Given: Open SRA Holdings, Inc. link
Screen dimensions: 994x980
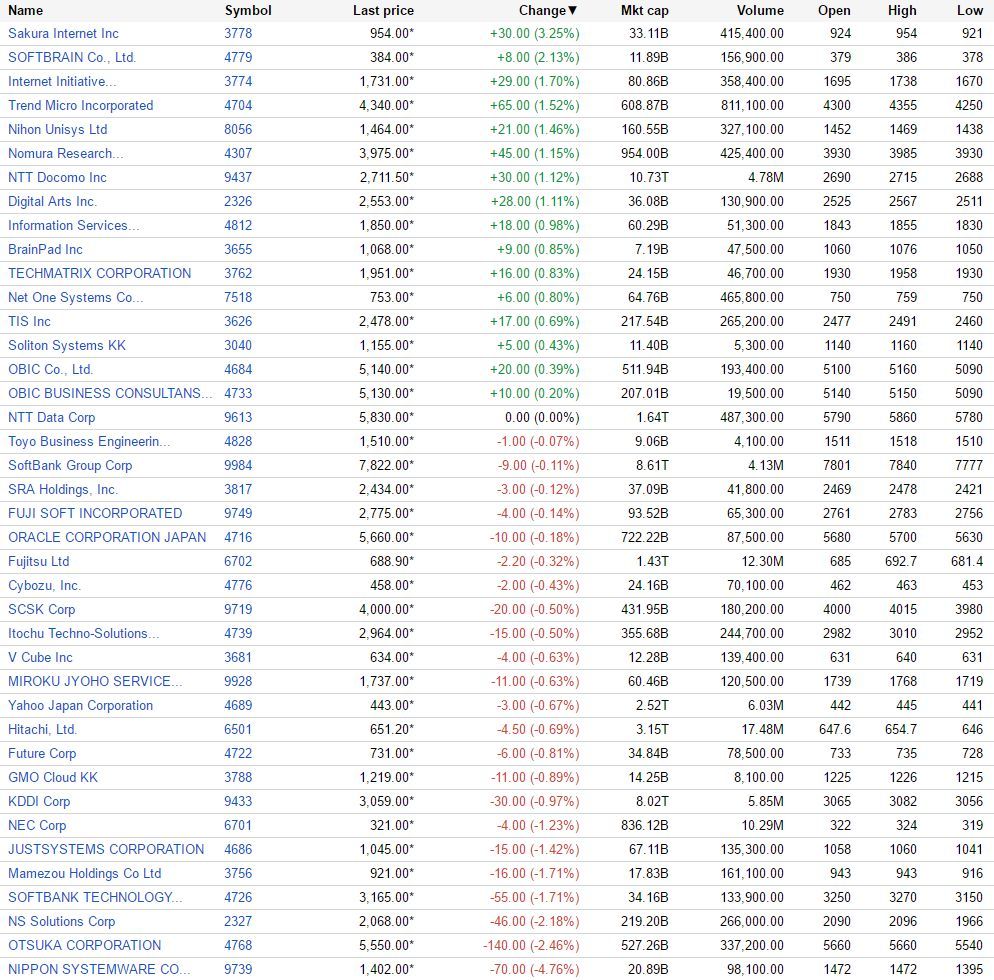Looking at the screenshot, I should coord(63,491).
